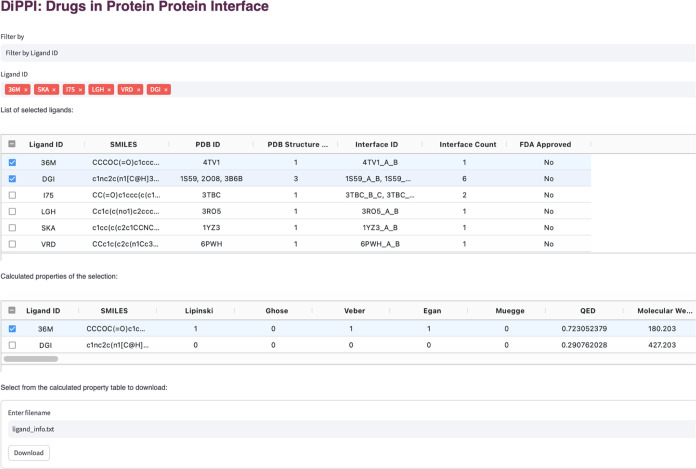Sort by FDA Approved column header

545,145
